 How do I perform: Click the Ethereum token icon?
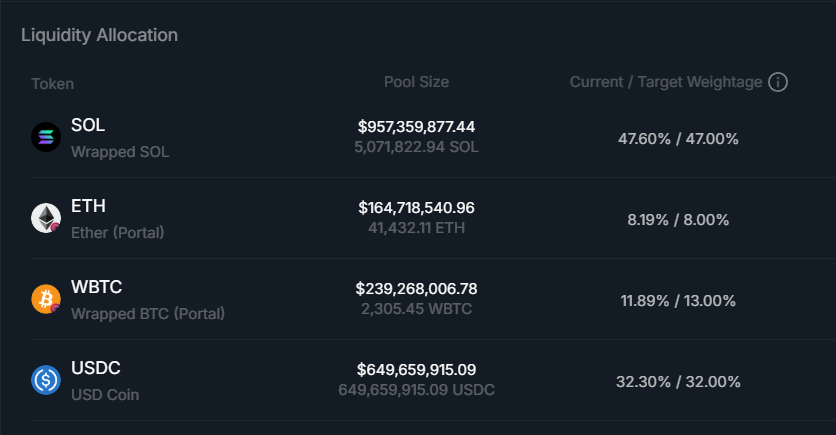(x=46, y=218)
